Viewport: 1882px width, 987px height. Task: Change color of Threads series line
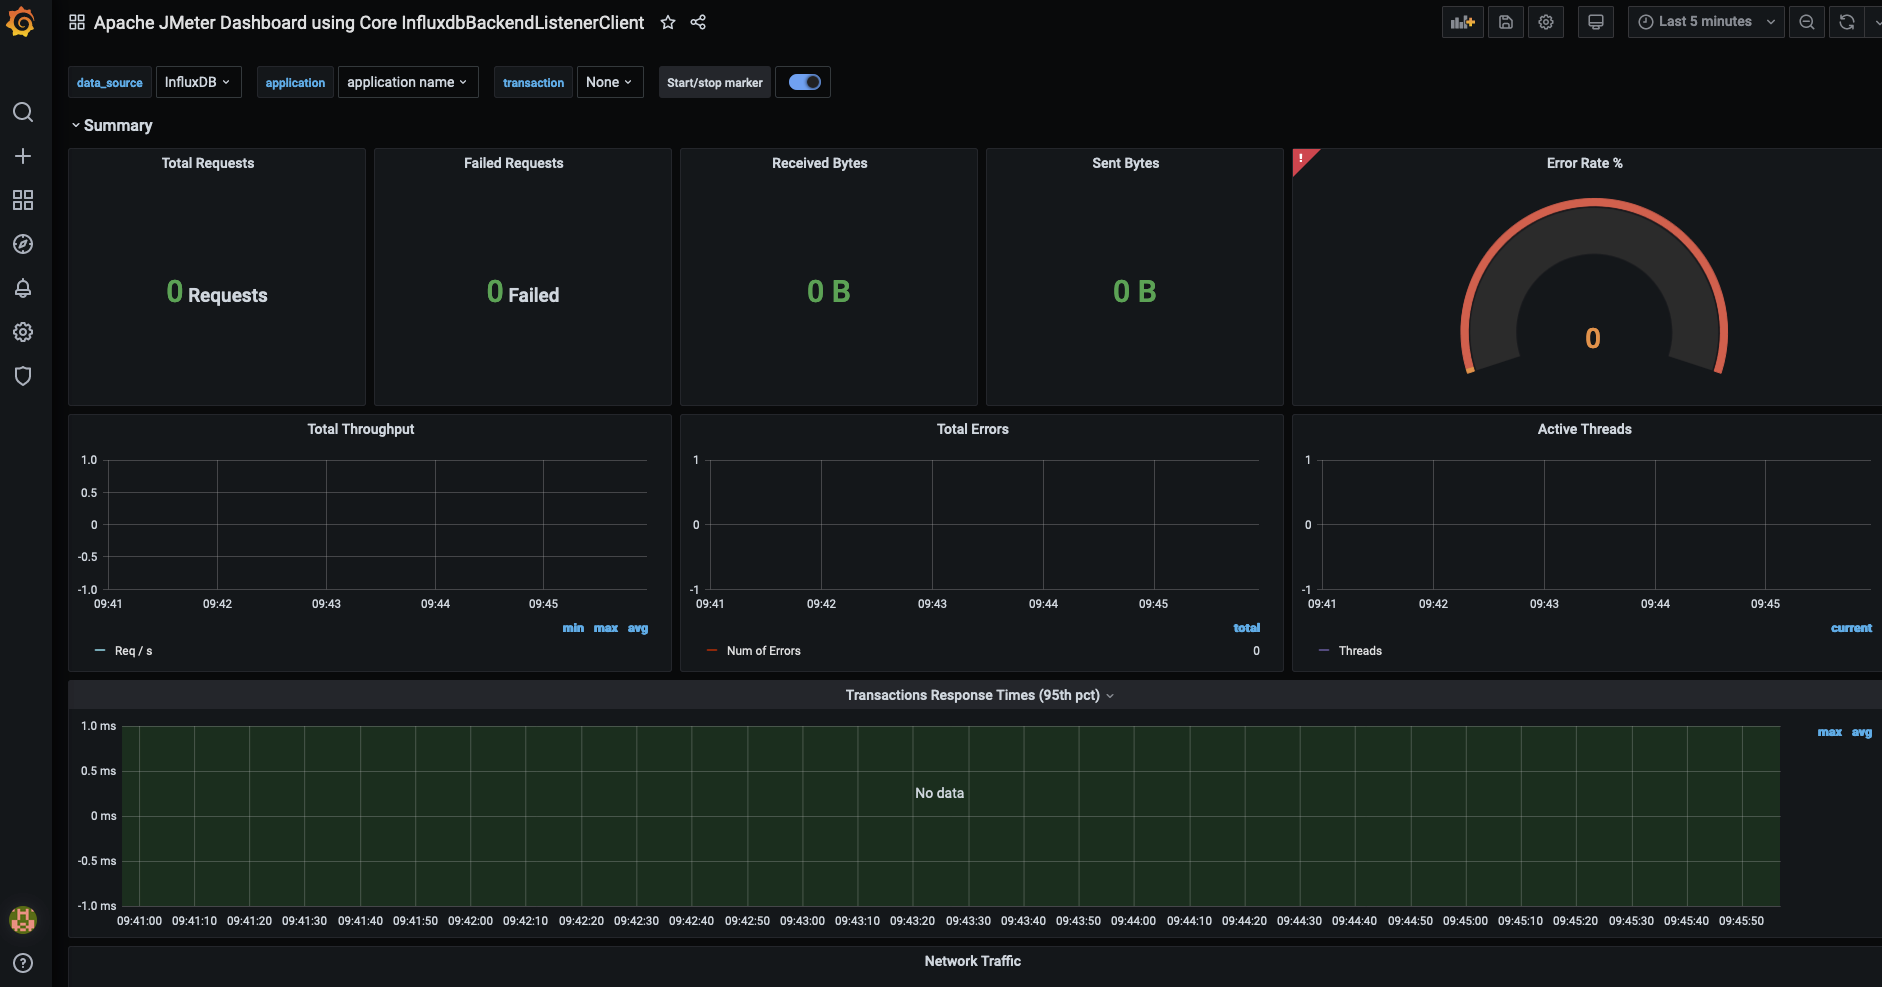coord(1324,651)
